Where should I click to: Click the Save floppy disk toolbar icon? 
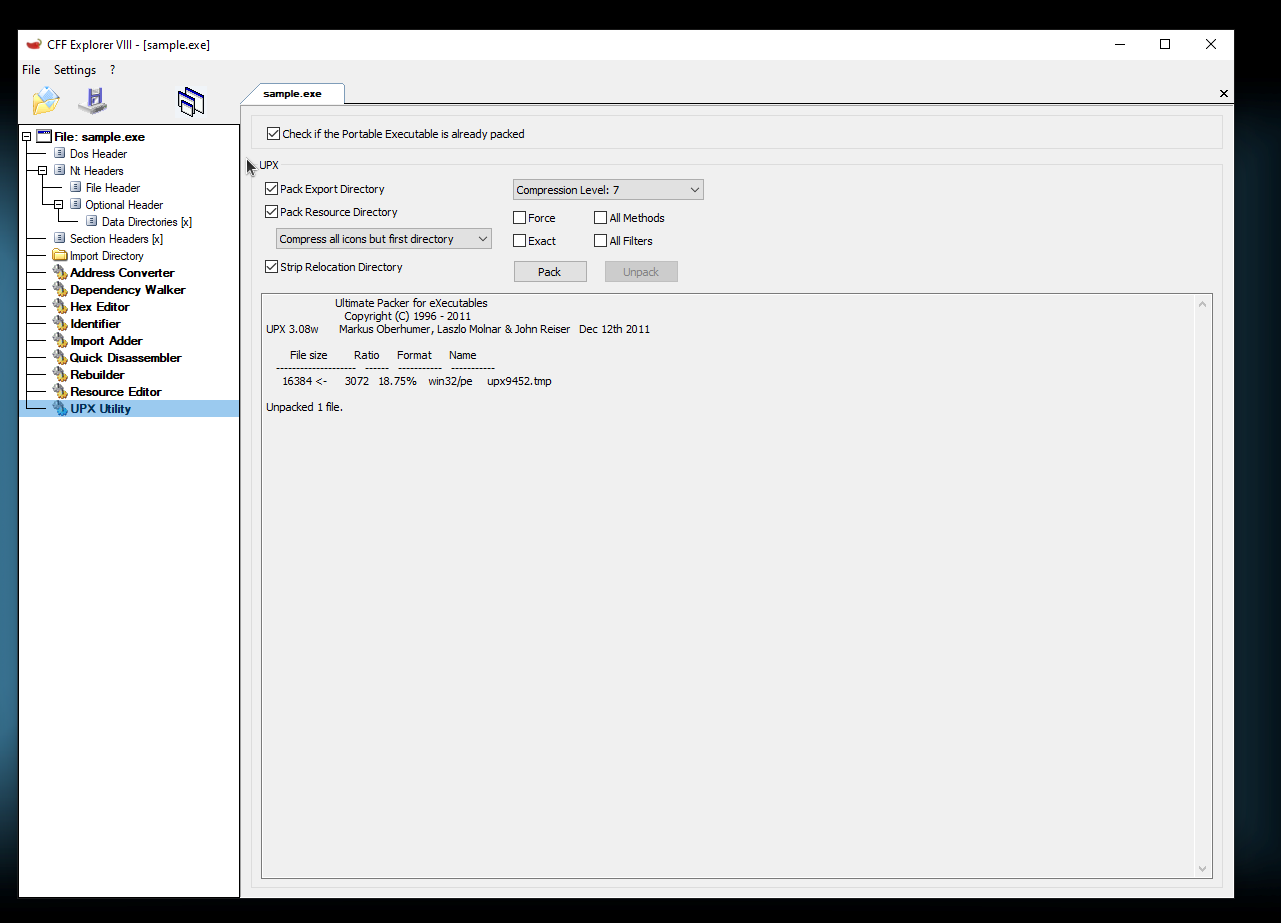(93, 100)
